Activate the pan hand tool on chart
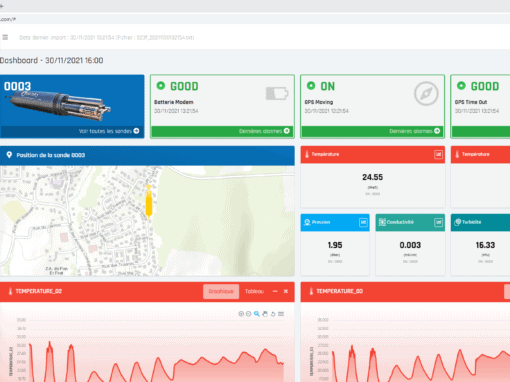Viewport: 510px width, 382px height. [265, 314]
